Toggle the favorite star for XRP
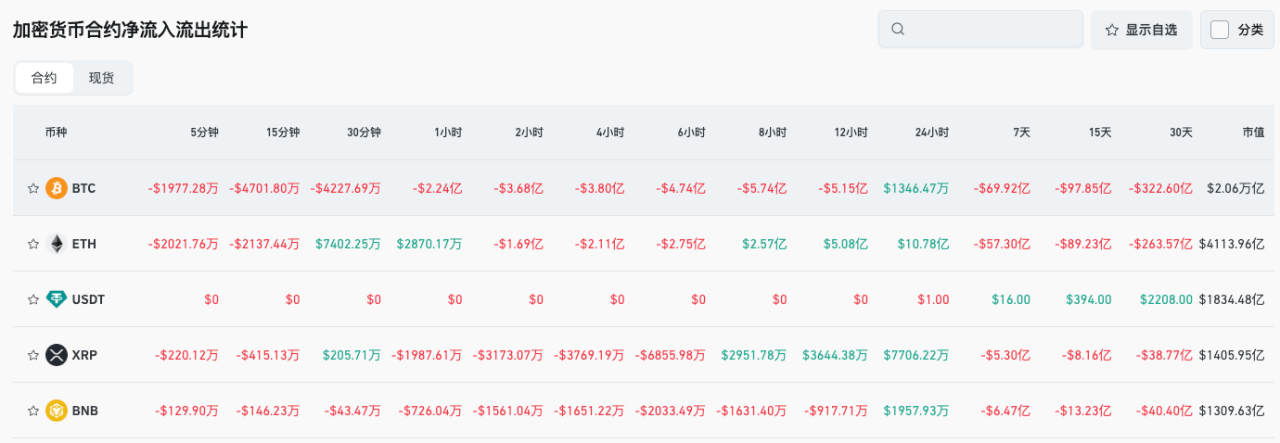 pos(33,355)
